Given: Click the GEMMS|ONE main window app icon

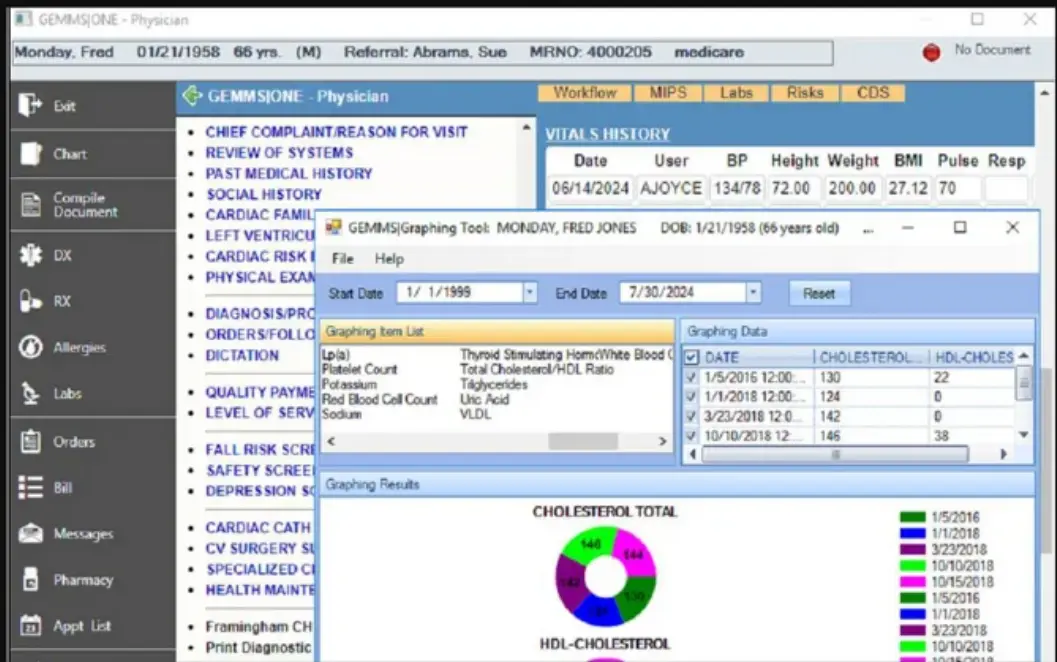Looking at the screenshot, I should point(23,19).
